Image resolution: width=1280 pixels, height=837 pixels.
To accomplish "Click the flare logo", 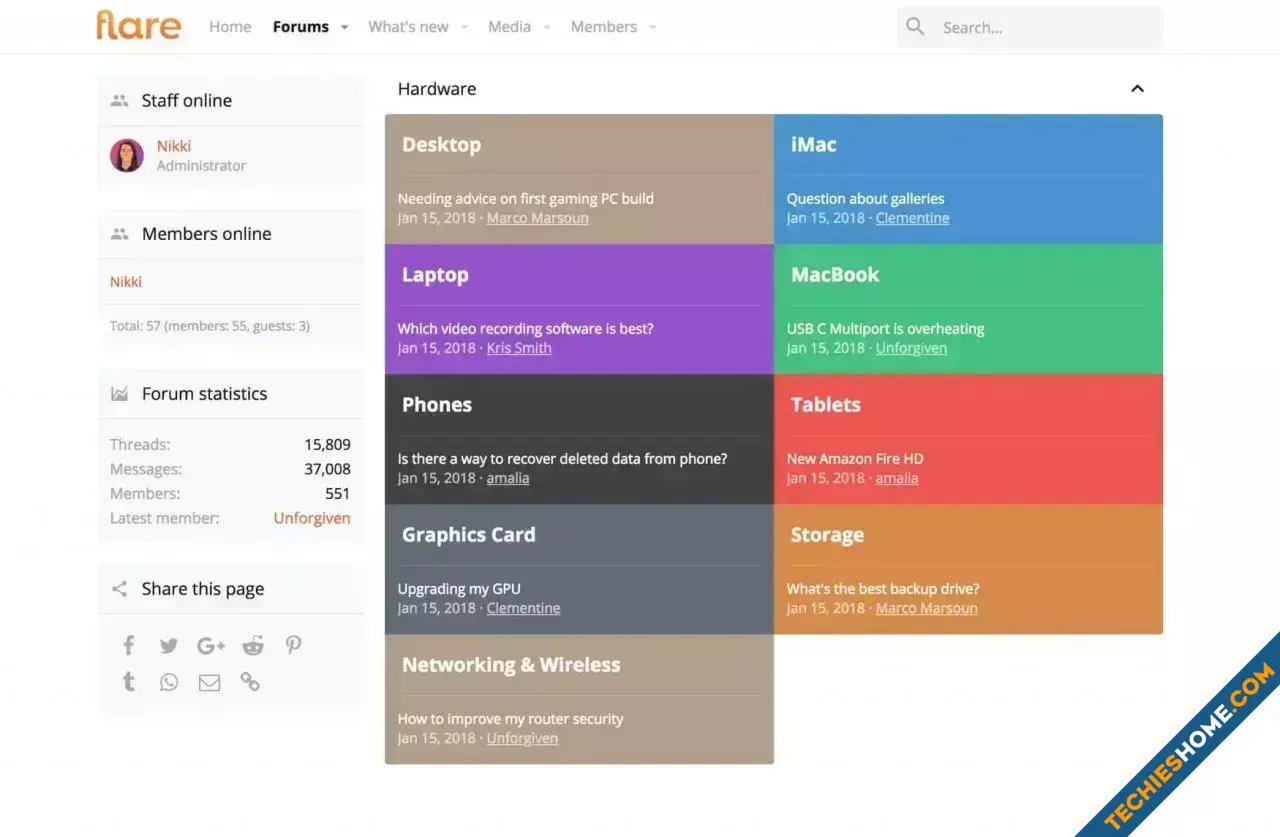I will [x=139, y=25].
